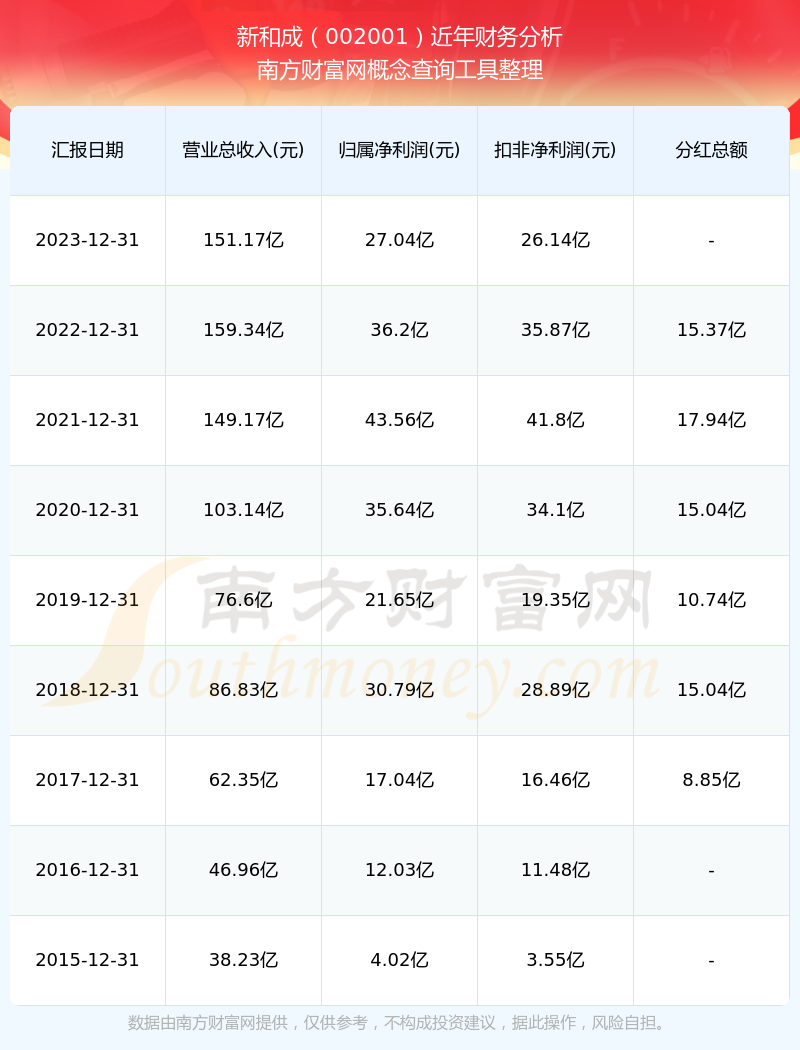800x1050 pixels.
Task: Select the 3.55亿 cell
Action: coord(556,960)
